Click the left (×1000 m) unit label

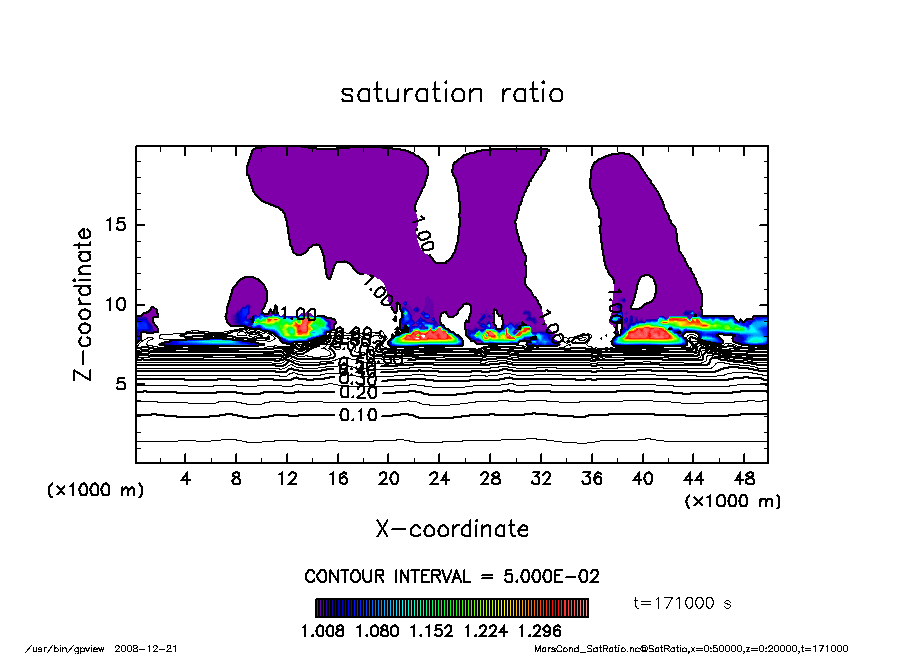click(x=96, y=490)
